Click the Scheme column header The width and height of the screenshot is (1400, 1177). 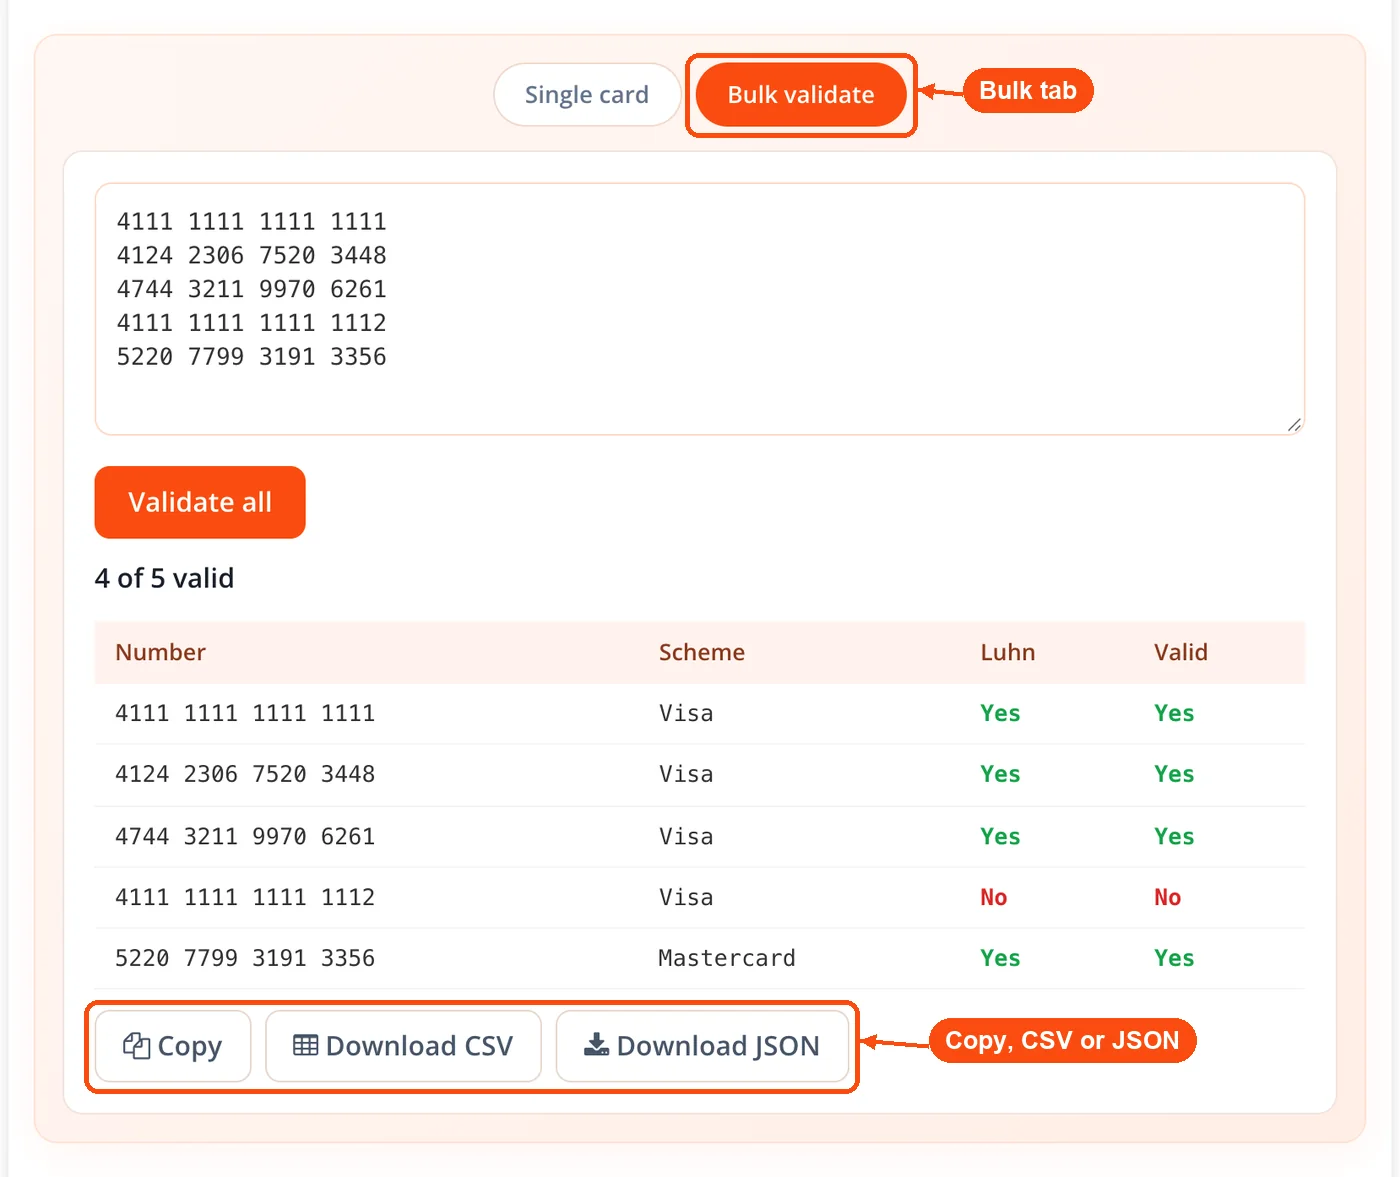702,652
